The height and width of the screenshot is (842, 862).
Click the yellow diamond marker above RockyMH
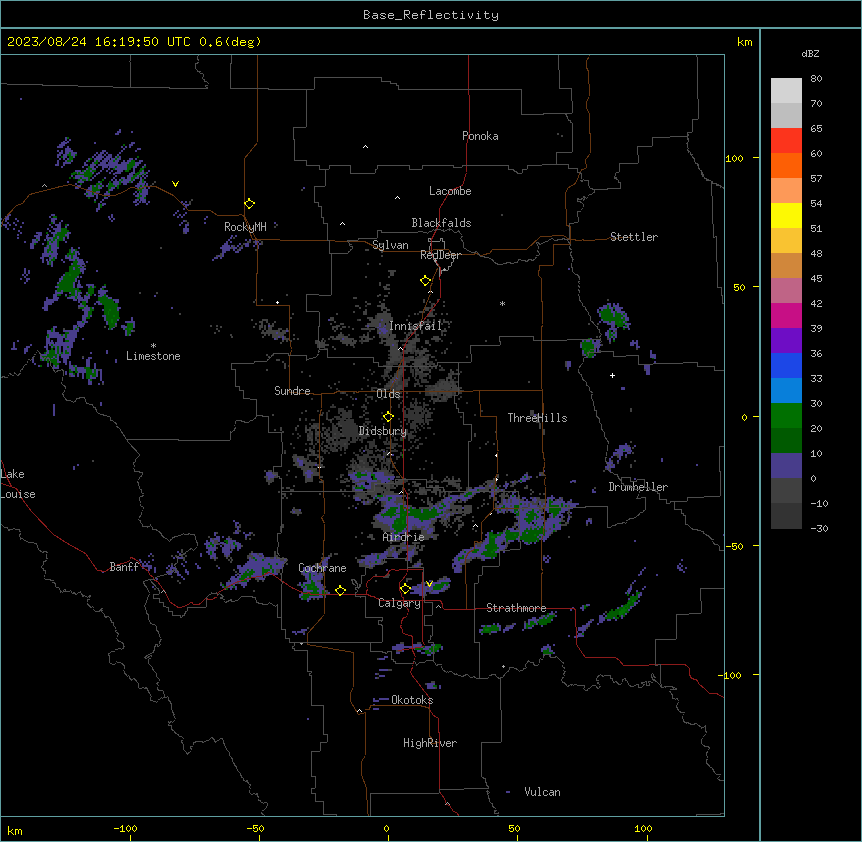tap(250, 204)
